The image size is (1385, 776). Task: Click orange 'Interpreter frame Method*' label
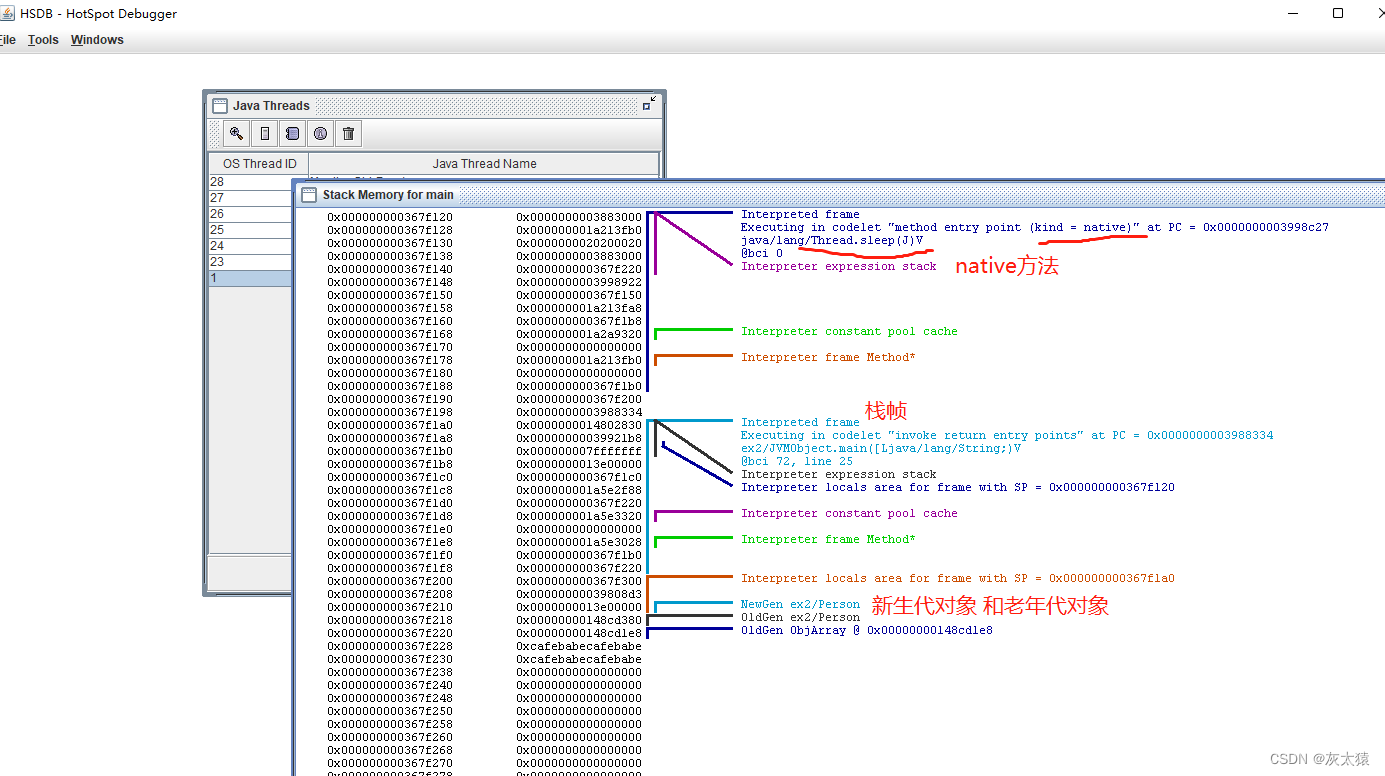pos(828,357)
